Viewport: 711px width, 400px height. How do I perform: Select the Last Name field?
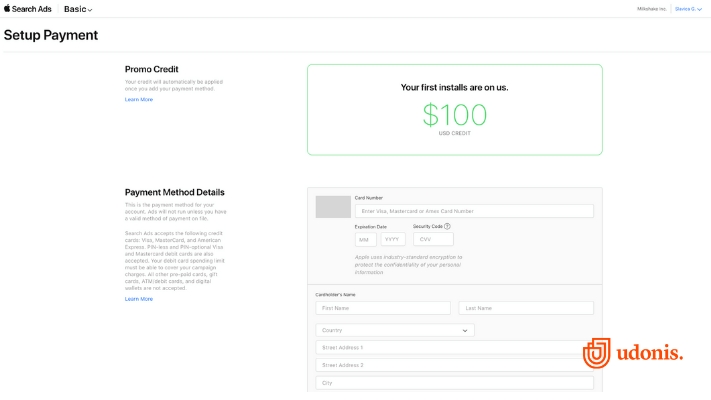tap(525, 308)
